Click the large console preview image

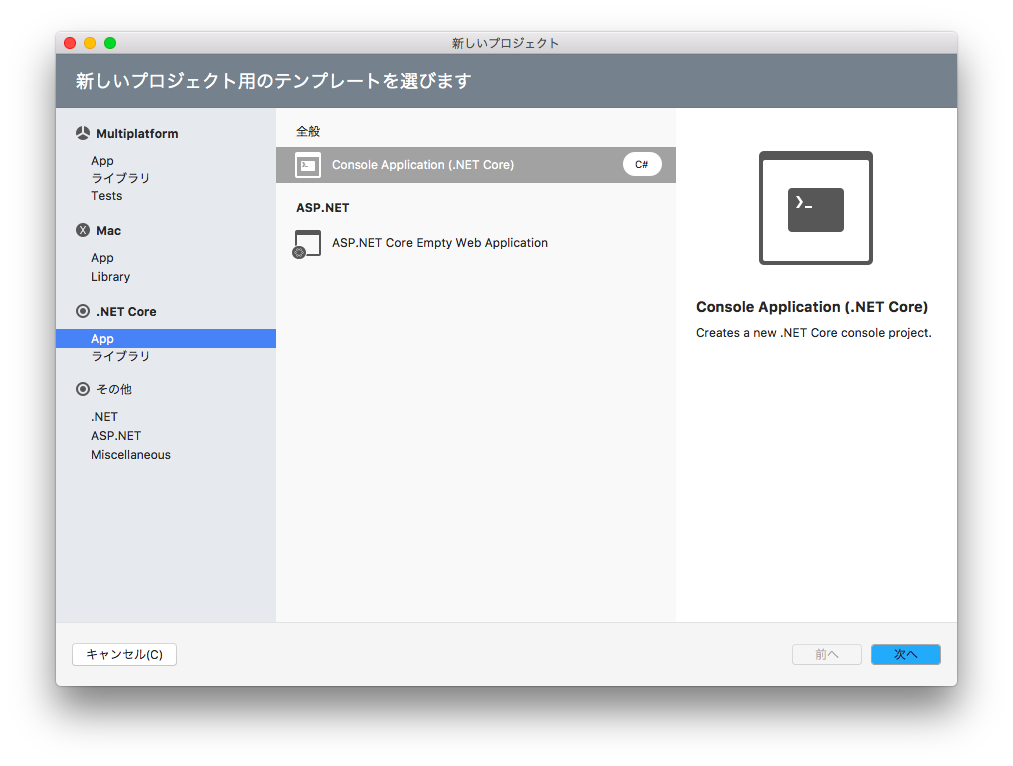(815, 208)
